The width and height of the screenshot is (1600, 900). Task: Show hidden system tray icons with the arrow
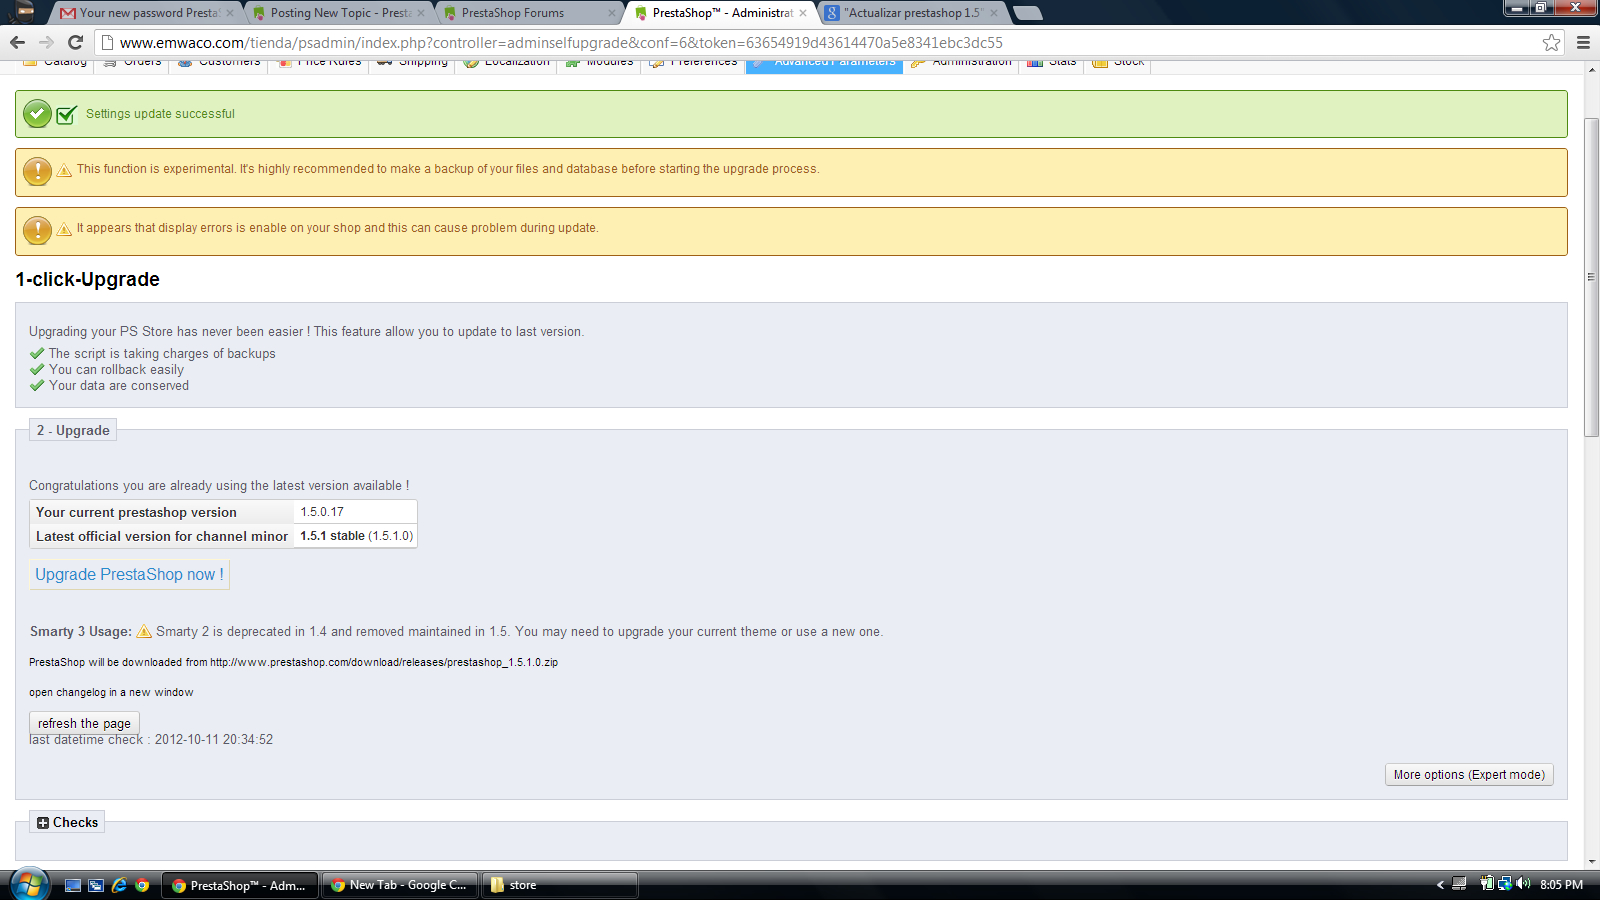[1440, 885]
